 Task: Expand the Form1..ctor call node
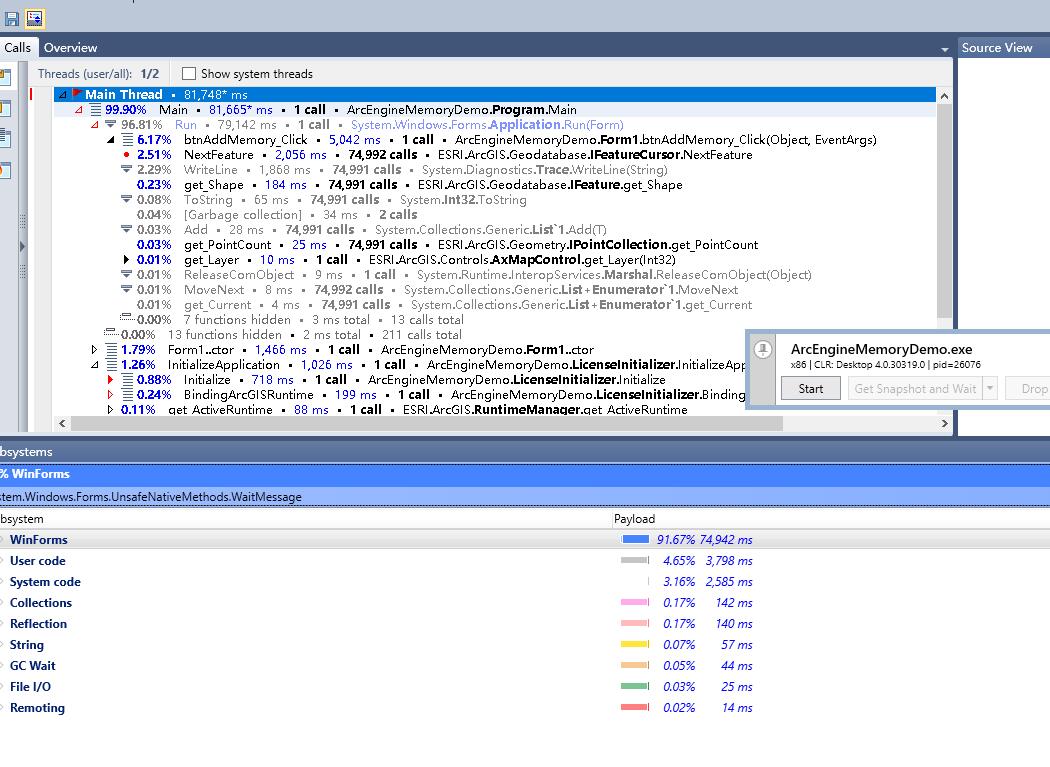93,348
